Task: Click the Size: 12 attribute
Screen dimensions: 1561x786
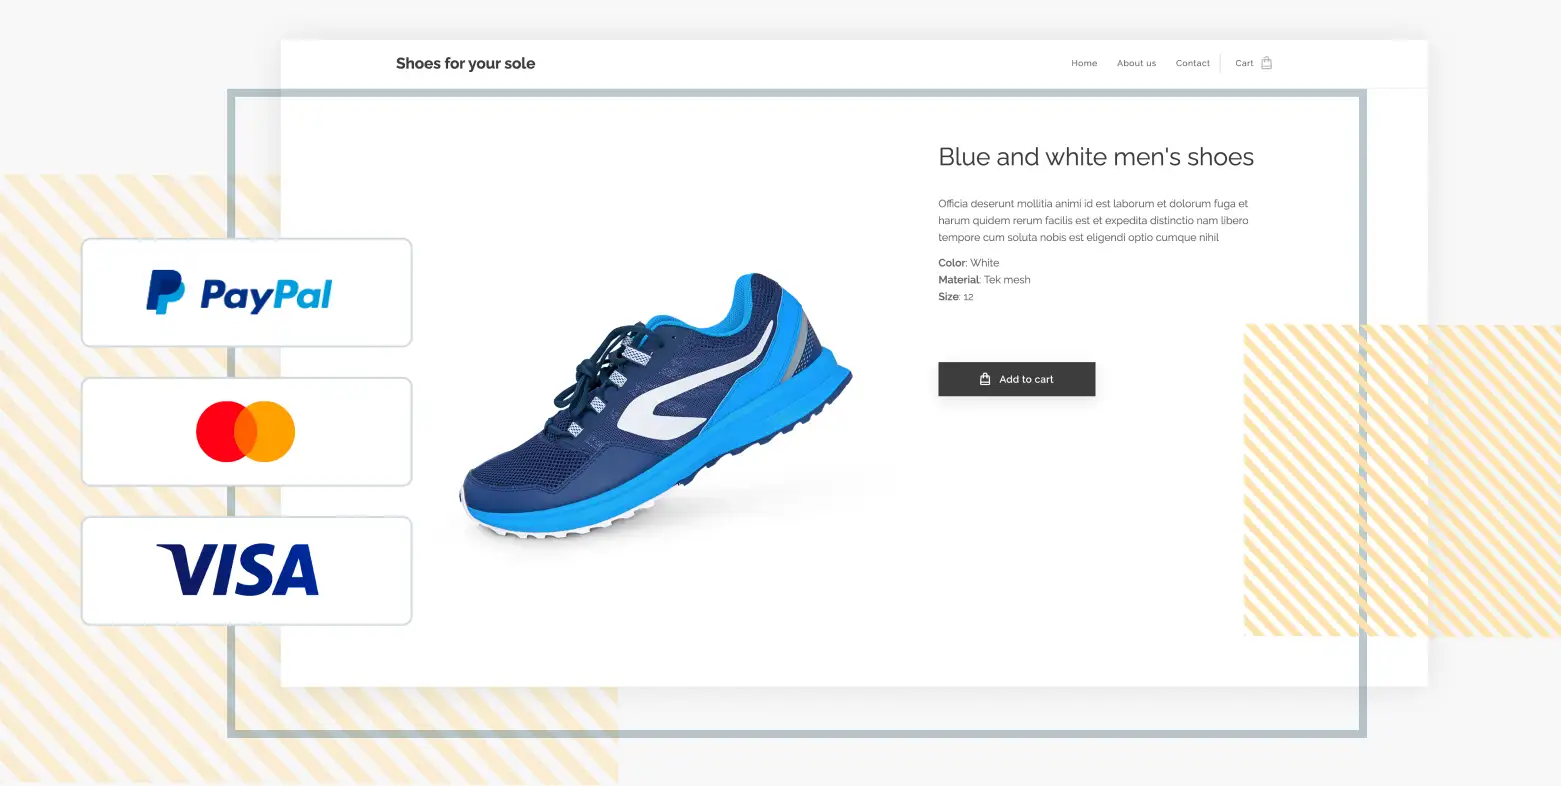Action: 955,297
